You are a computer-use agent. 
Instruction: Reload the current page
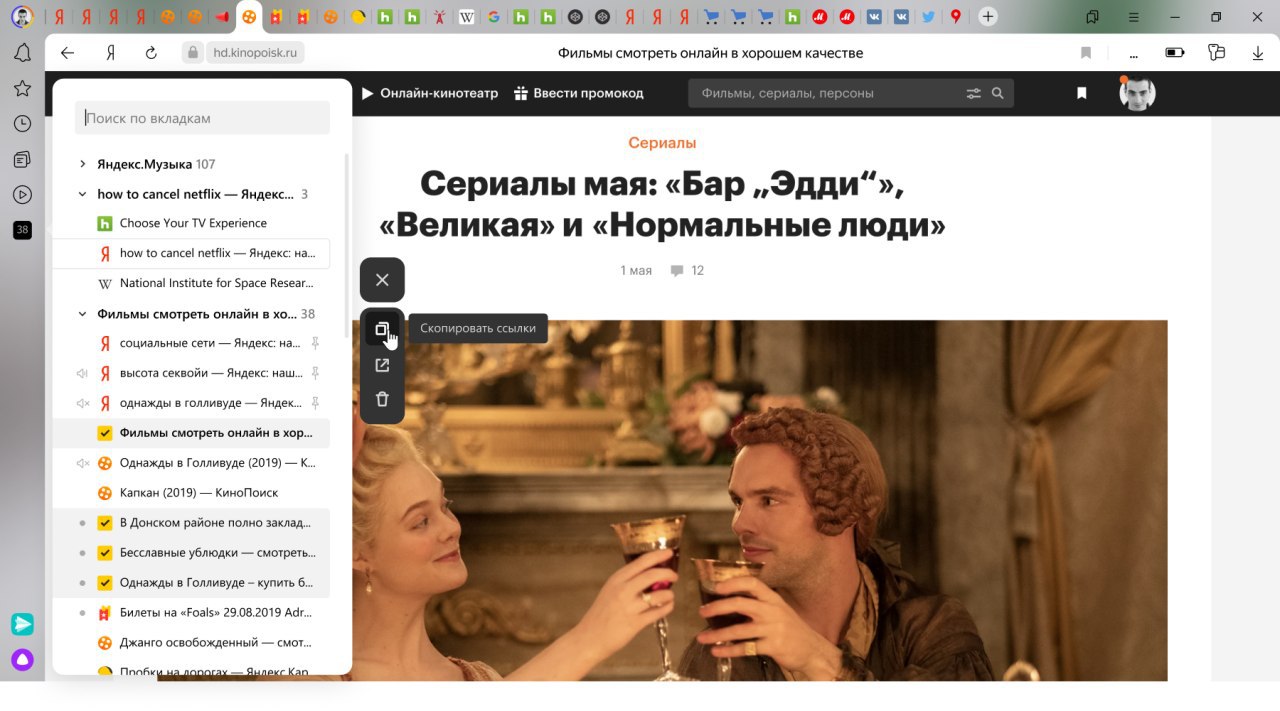tap(151, 53)
